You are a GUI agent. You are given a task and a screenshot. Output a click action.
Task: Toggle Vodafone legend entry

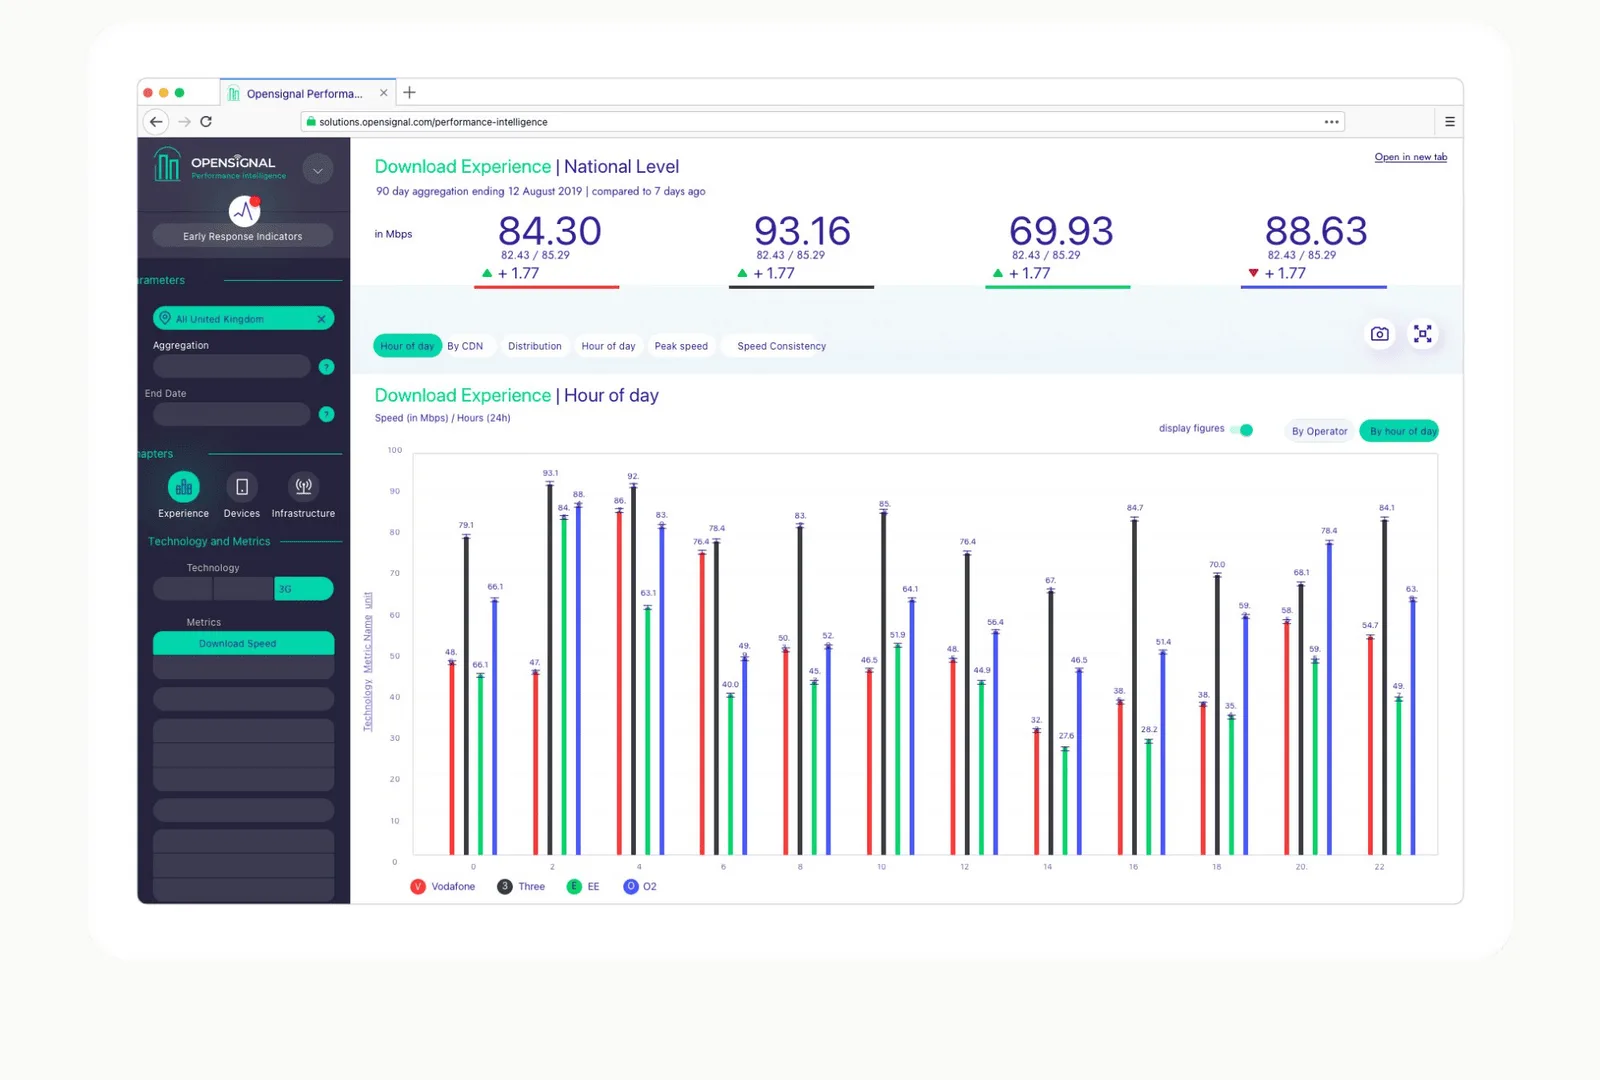pos(443,887)
